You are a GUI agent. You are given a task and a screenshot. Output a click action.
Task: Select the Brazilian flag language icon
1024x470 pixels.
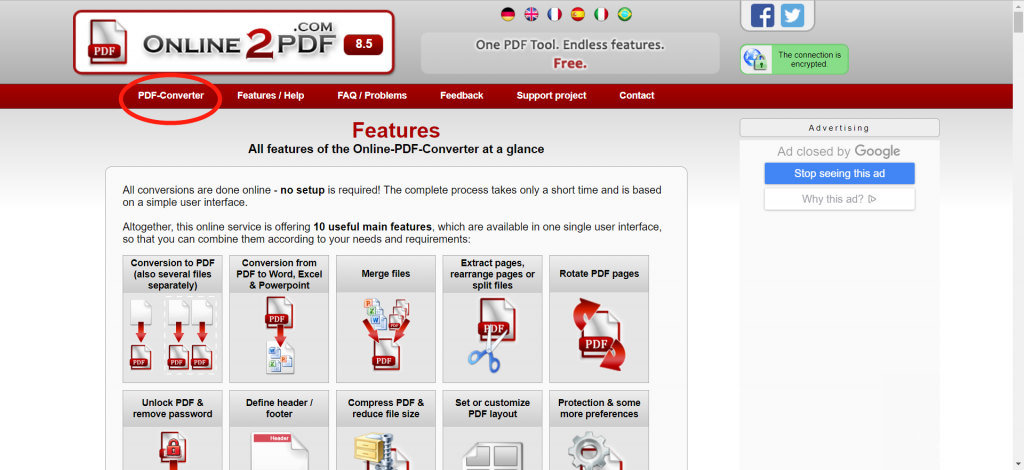[624, 14]
